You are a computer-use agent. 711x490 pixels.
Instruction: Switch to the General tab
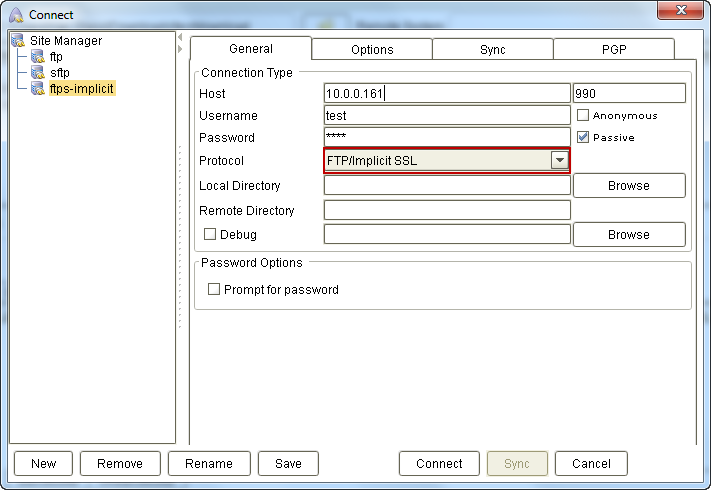tap(251, 49)
